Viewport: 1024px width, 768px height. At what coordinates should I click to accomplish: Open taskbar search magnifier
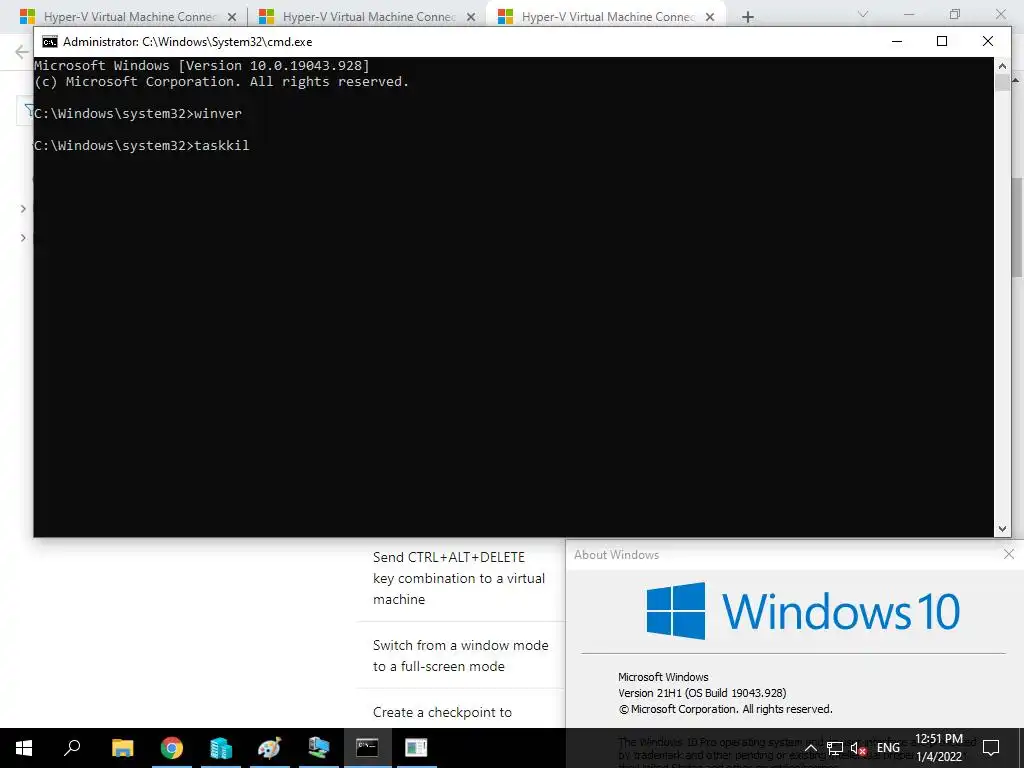[x=72, y=748]
